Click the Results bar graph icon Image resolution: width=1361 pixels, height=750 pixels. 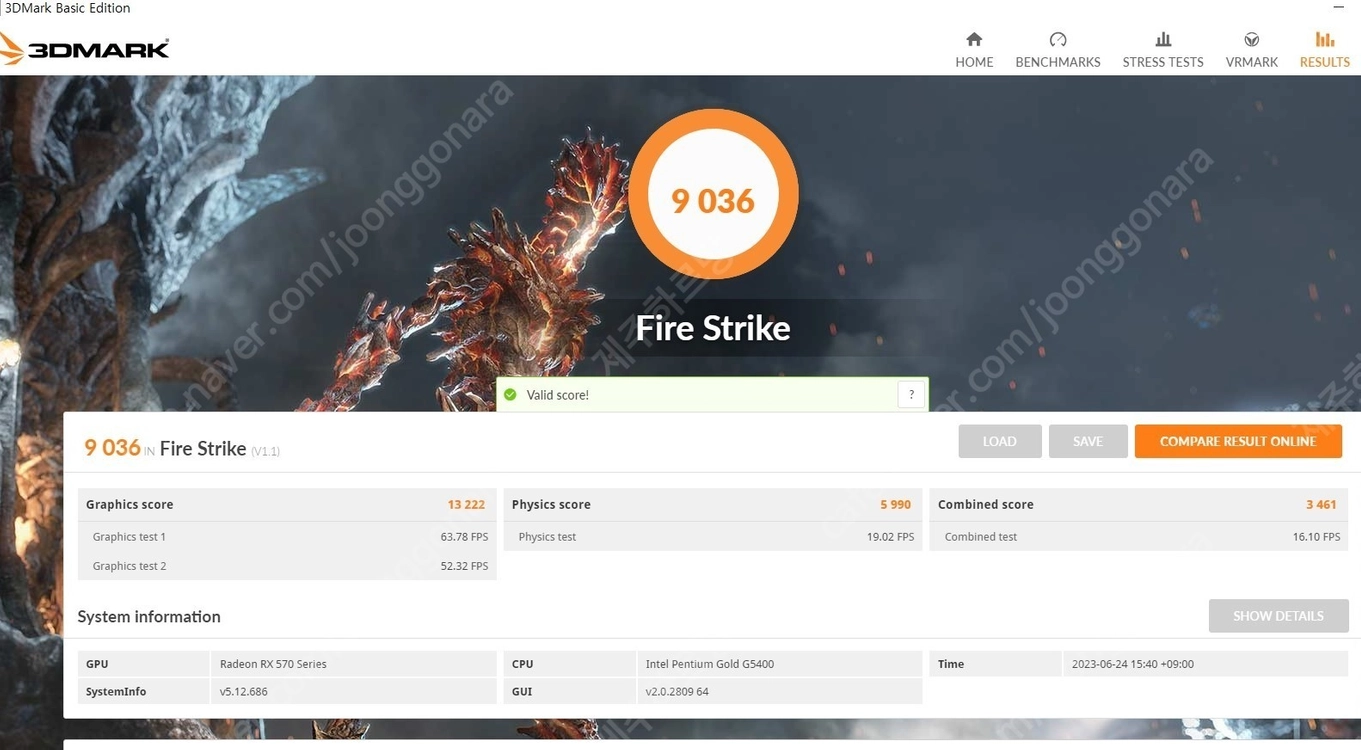(1325, 39)
